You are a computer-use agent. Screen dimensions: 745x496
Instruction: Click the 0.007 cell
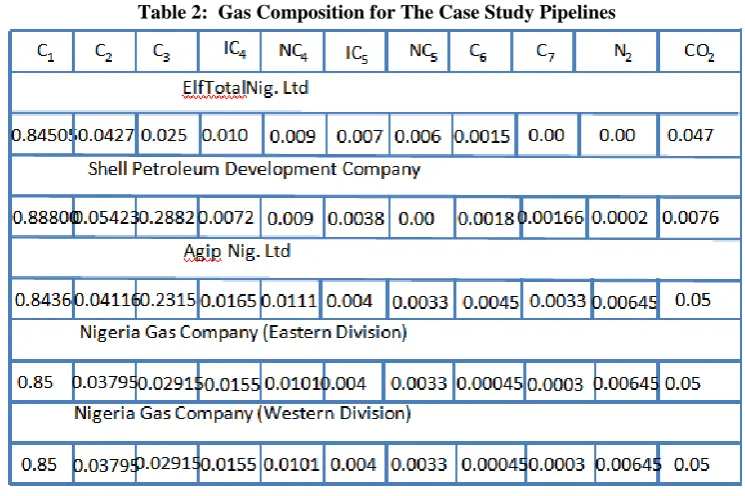click(359, 137)
